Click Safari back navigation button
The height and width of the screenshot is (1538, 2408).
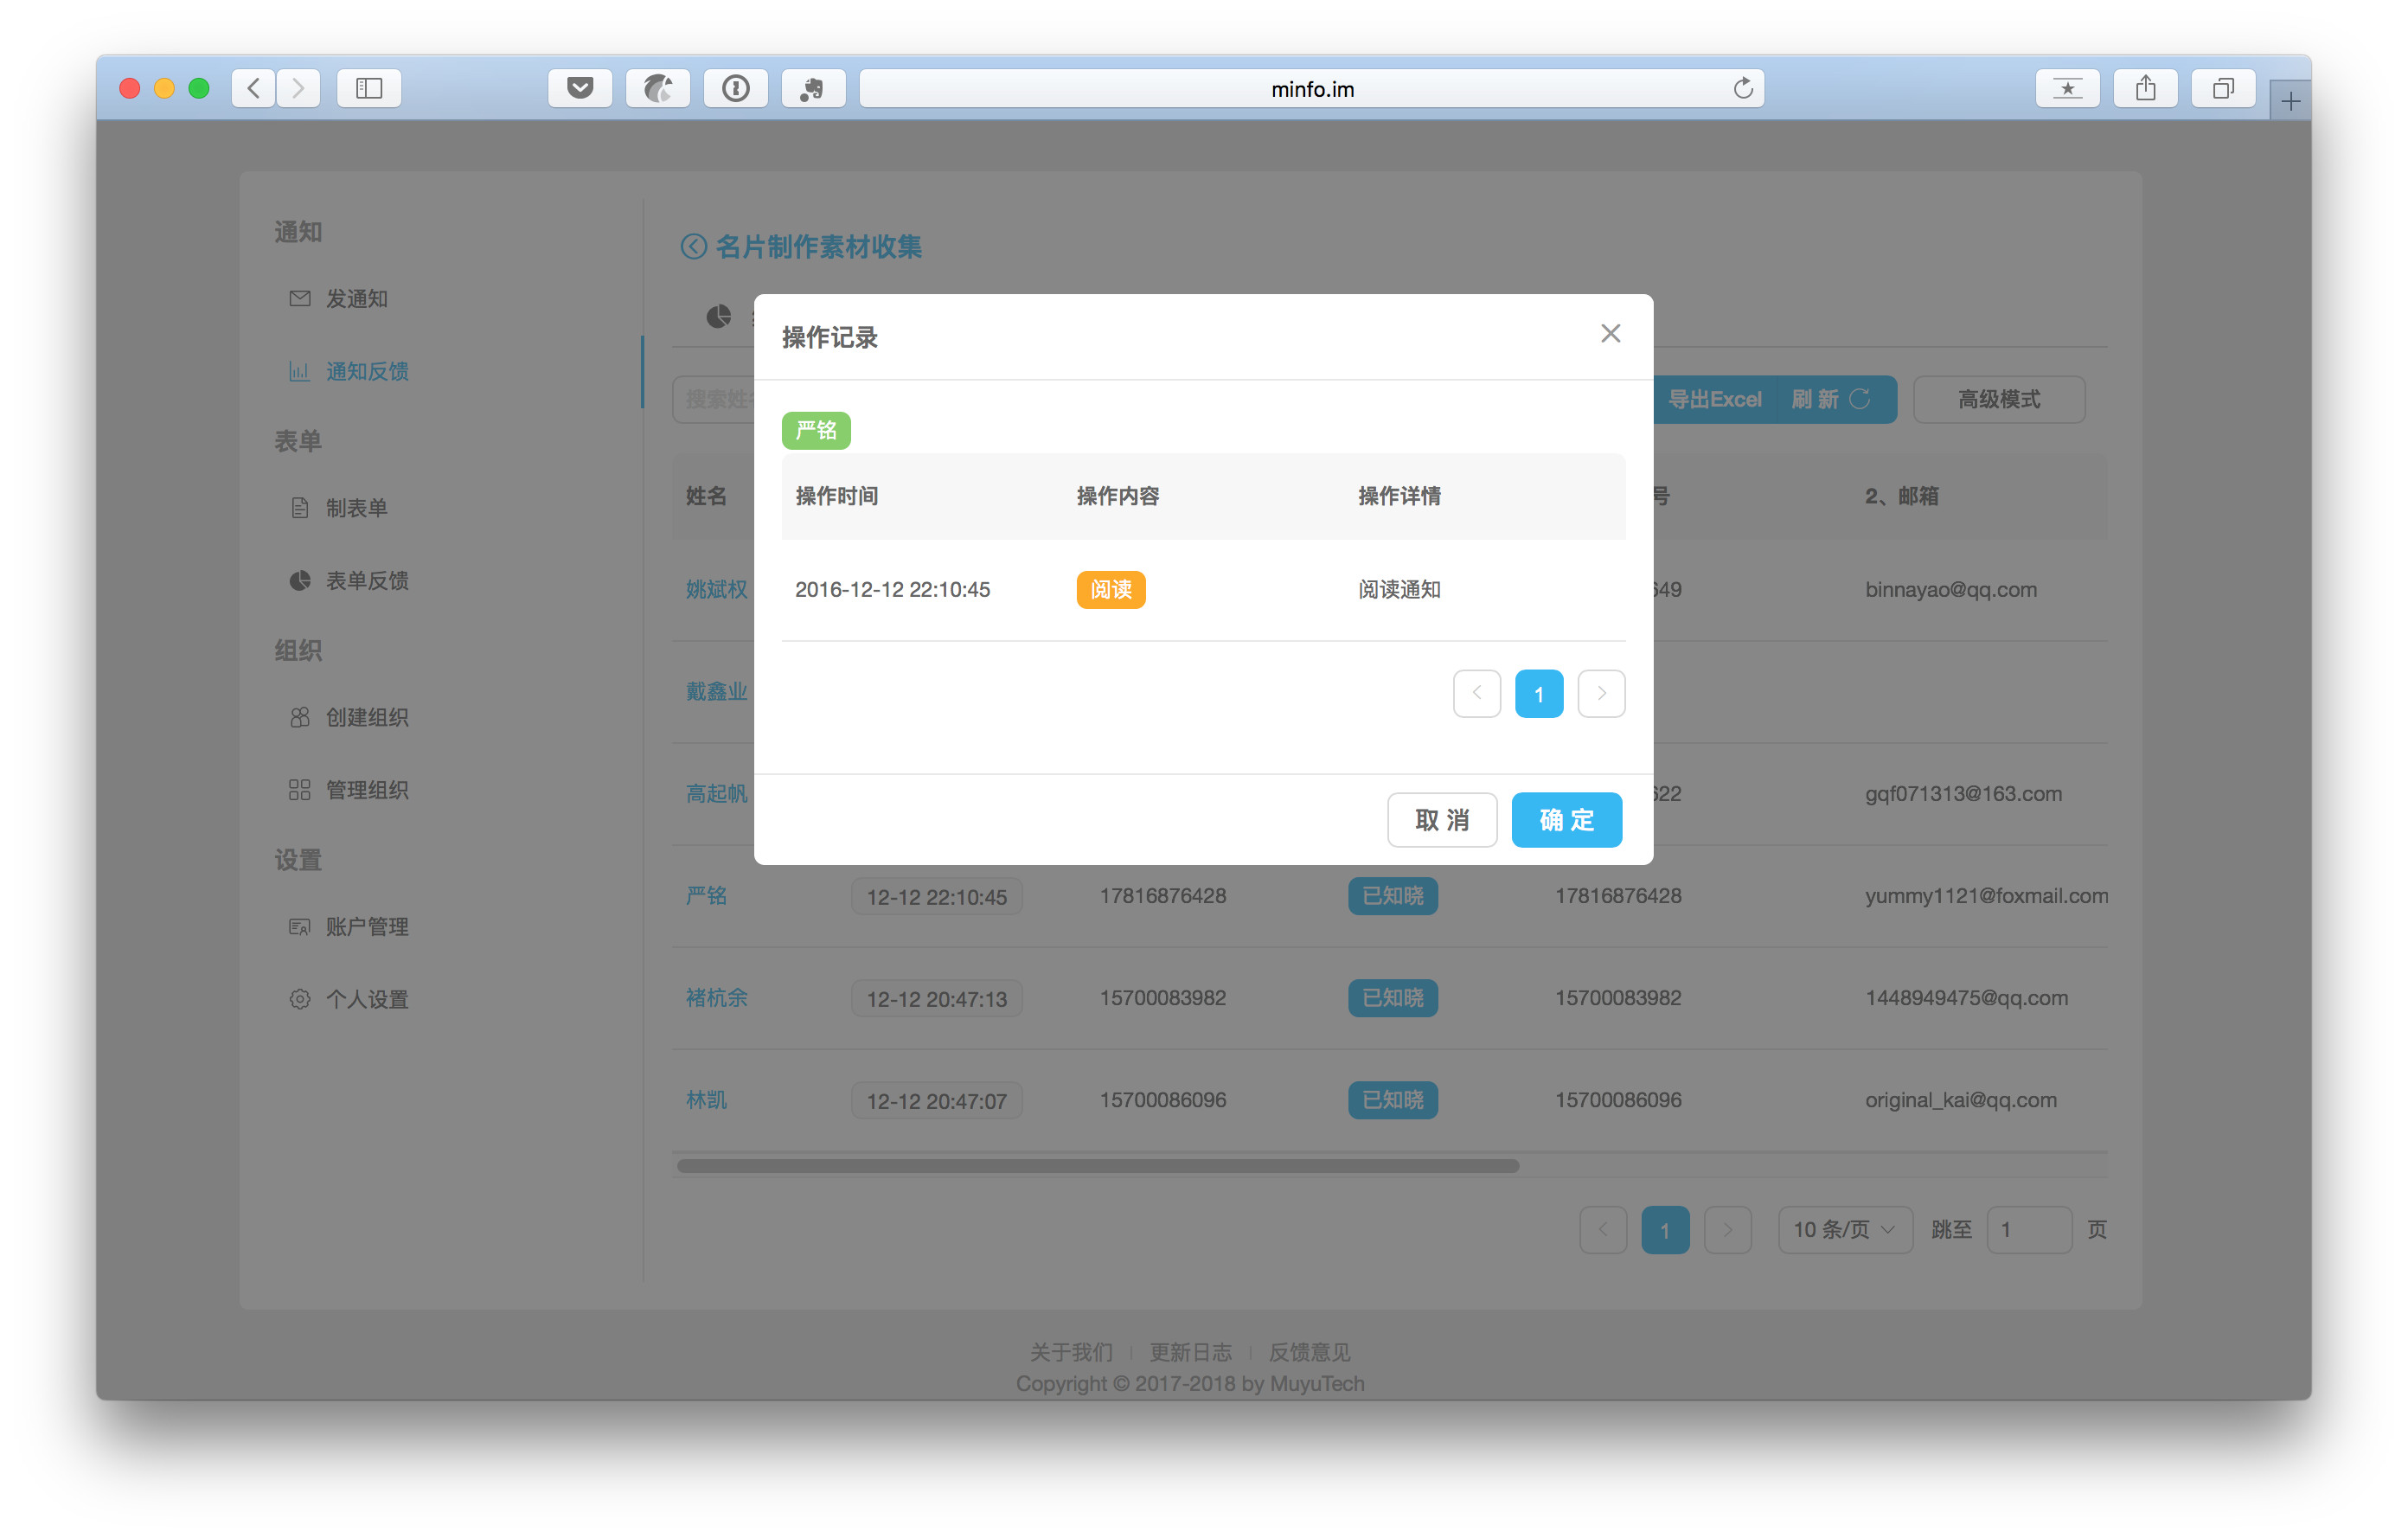(x=254, y=88)
